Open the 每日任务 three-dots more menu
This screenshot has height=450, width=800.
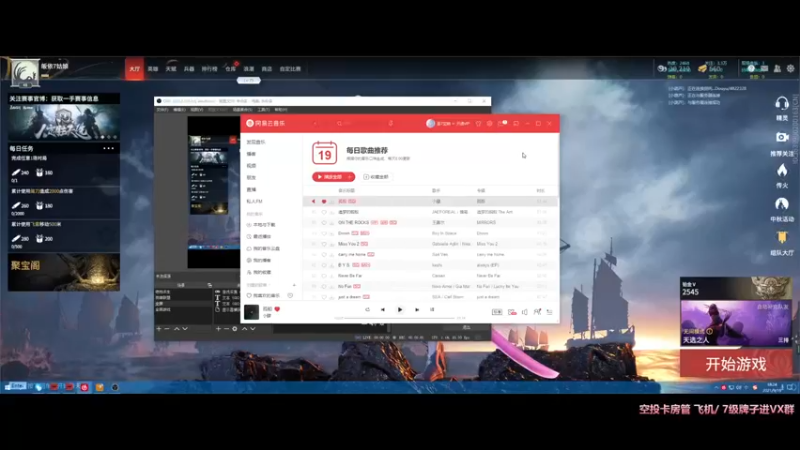point(109,148)
